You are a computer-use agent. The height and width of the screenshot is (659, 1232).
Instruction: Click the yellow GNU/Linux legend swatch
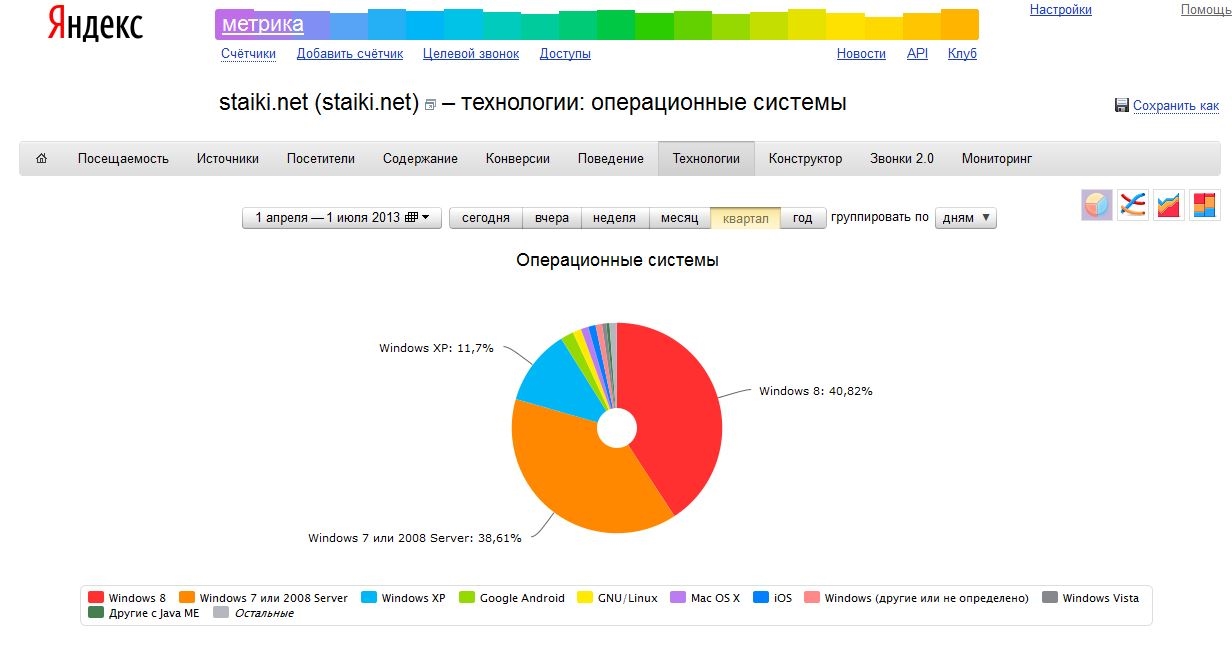click(586, 598)
